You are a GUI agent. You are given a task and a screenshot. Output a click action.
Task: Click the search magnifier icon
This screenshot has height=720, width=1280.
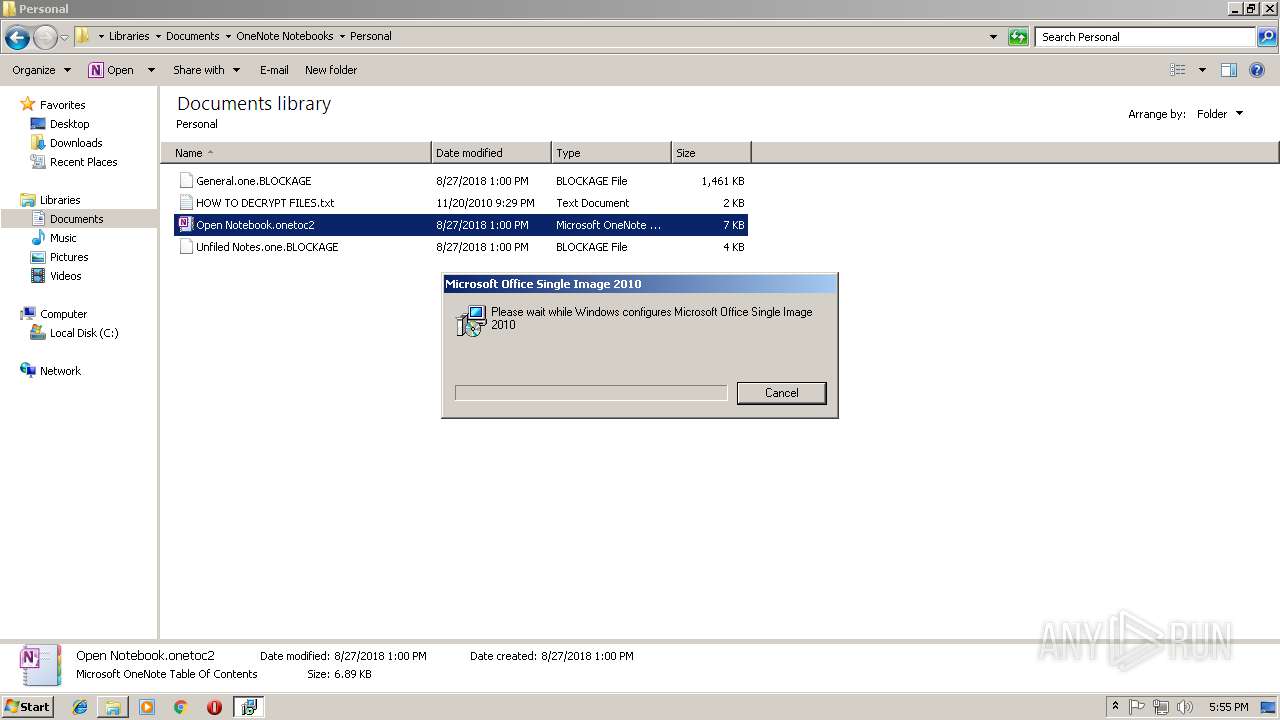[x=1266, y=37]
